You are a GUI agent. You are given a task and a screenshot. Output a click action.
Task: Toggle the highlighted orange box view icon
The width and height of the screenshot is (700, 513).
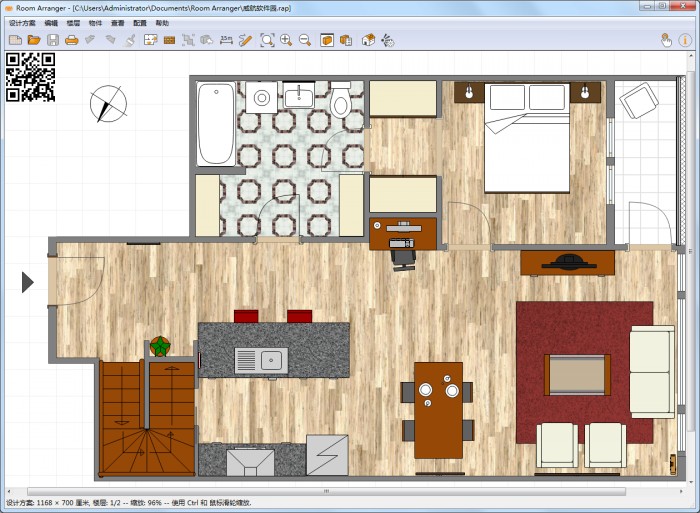coord(327,41)
